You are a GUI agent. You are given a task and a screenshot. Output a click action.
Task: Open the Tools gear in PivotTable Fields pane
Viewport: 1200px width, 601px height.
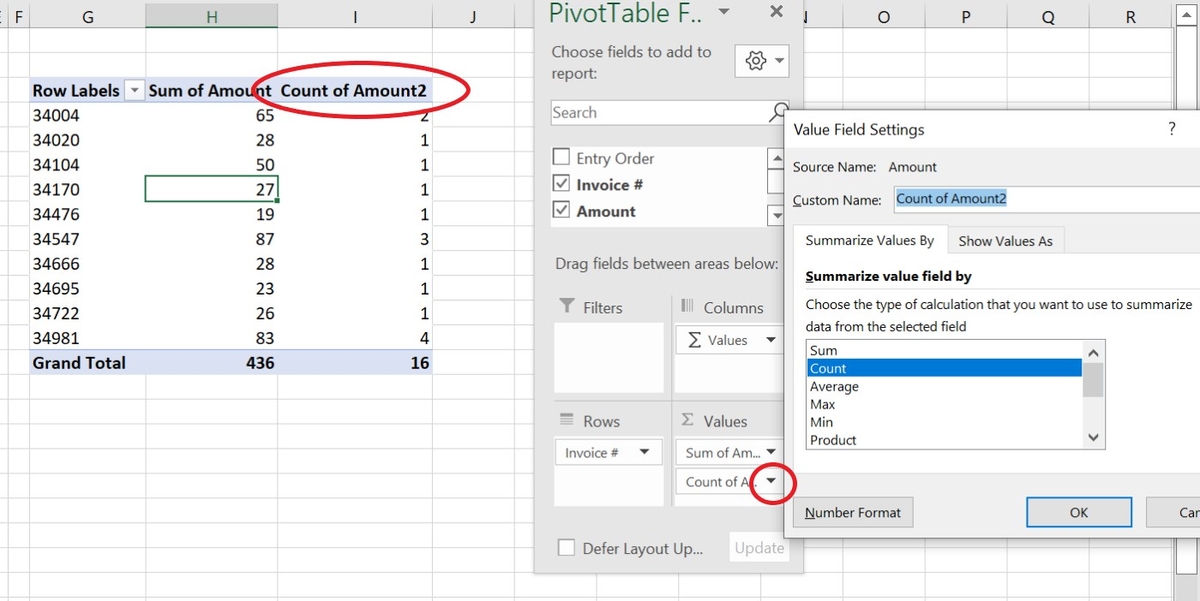click(x=754, y=61)
